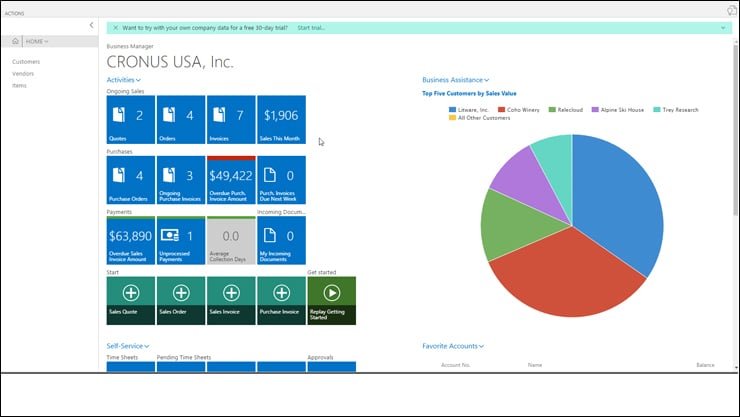Expand the Business Assistance dropdown
Viewport: 740px width, 417px height.
click(x=455, y=80)
